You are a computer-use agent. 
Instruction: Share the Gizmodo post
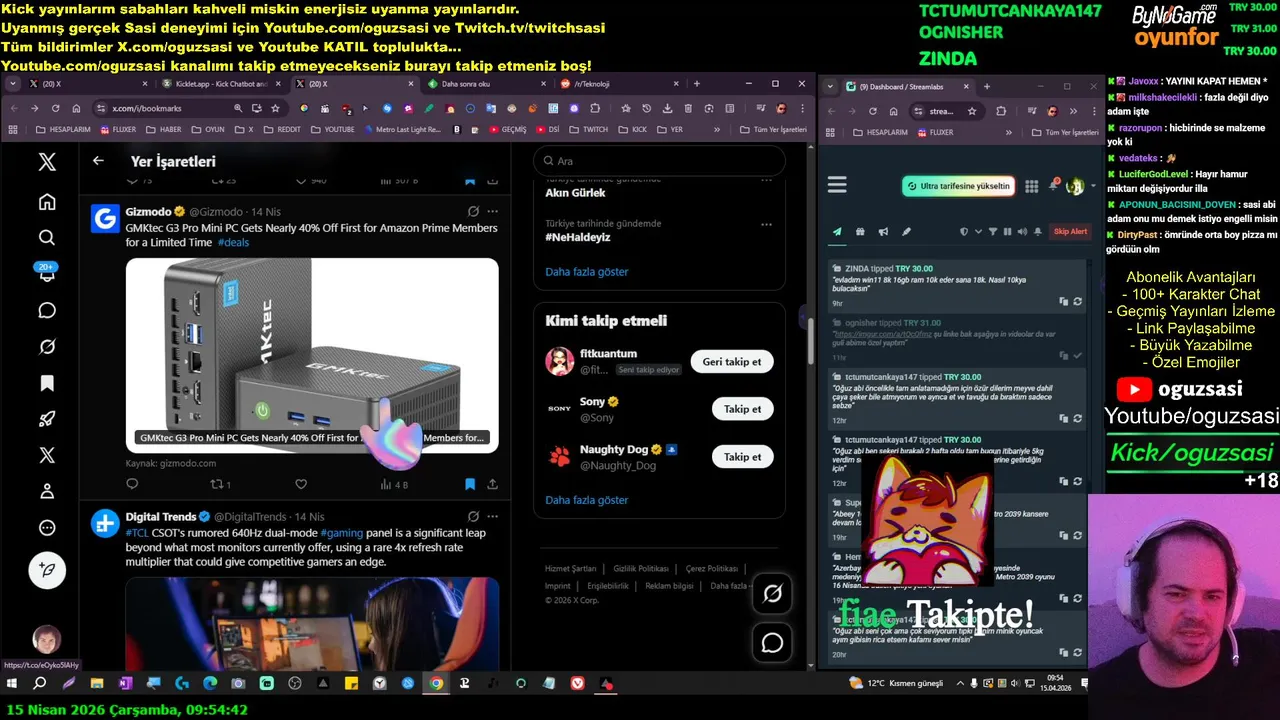pyautogui.click(x=492, y=484)
